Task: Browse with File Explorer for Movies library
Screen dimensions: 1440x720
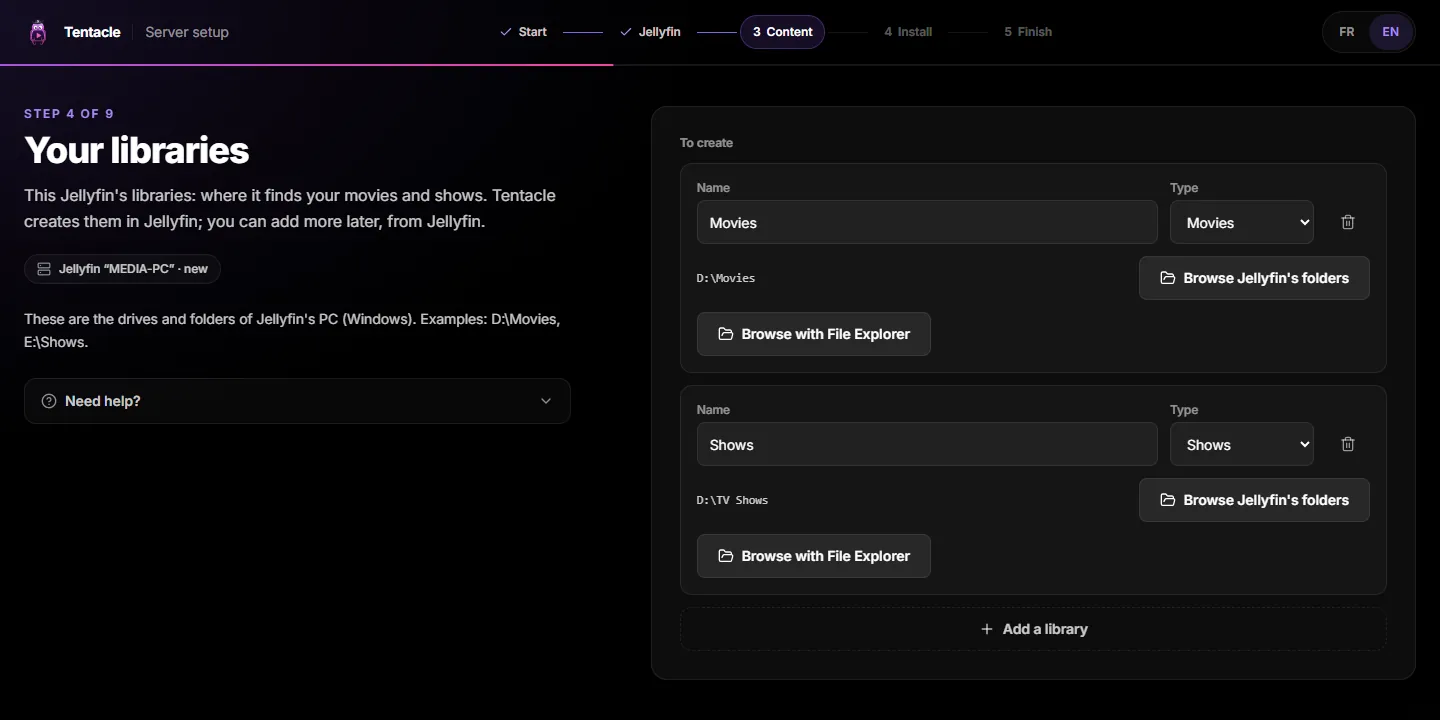Action: (x=814, y=334)
